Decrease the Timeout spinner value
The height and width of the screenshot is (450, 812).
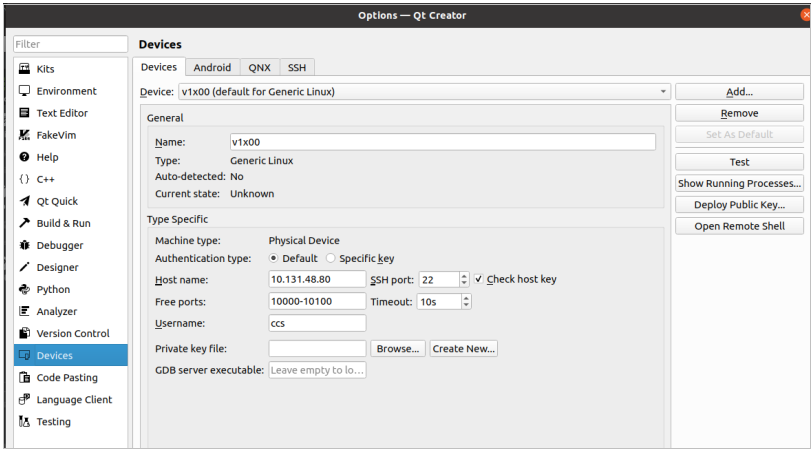[x=466, y=305]
